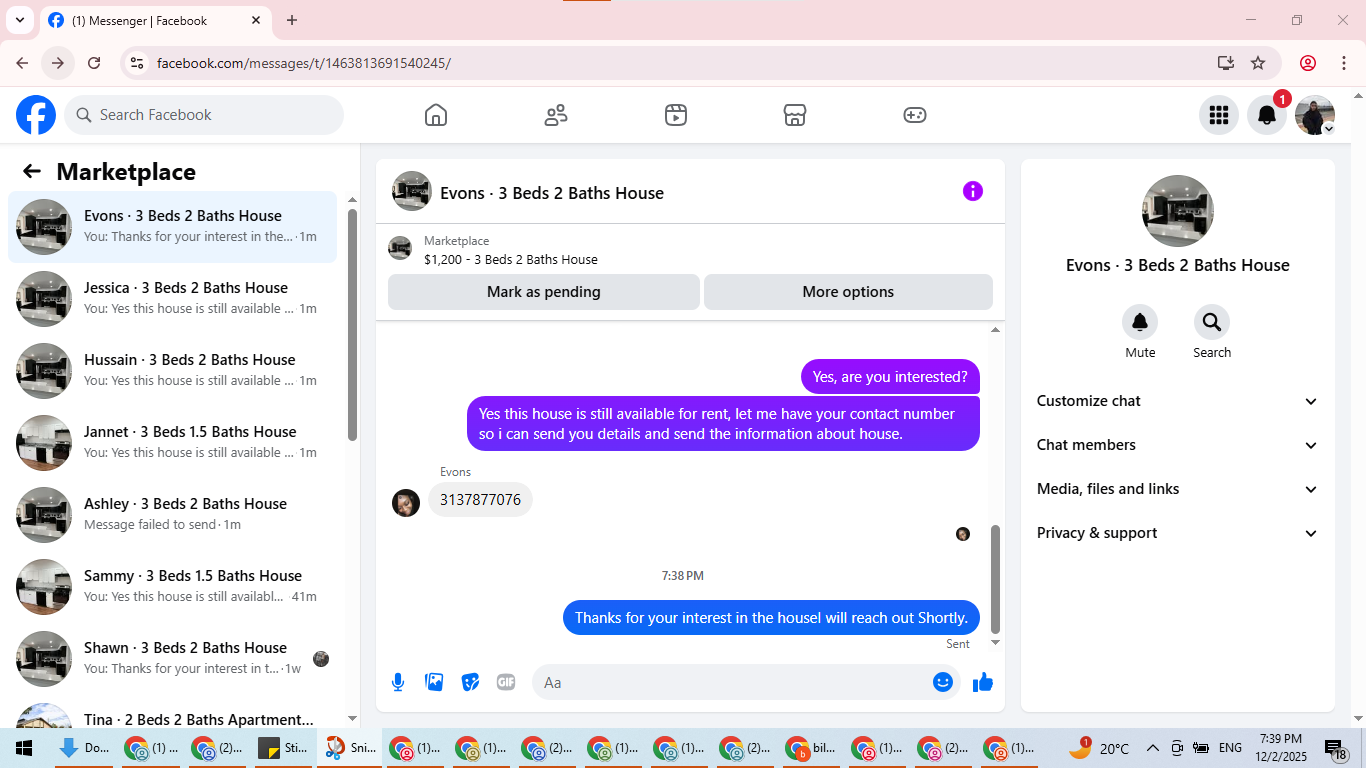Viewport: 1366px width, 768px height.
Task: Open the Jessica 3 Beds 2 Baths conversation
Action: 172,299
